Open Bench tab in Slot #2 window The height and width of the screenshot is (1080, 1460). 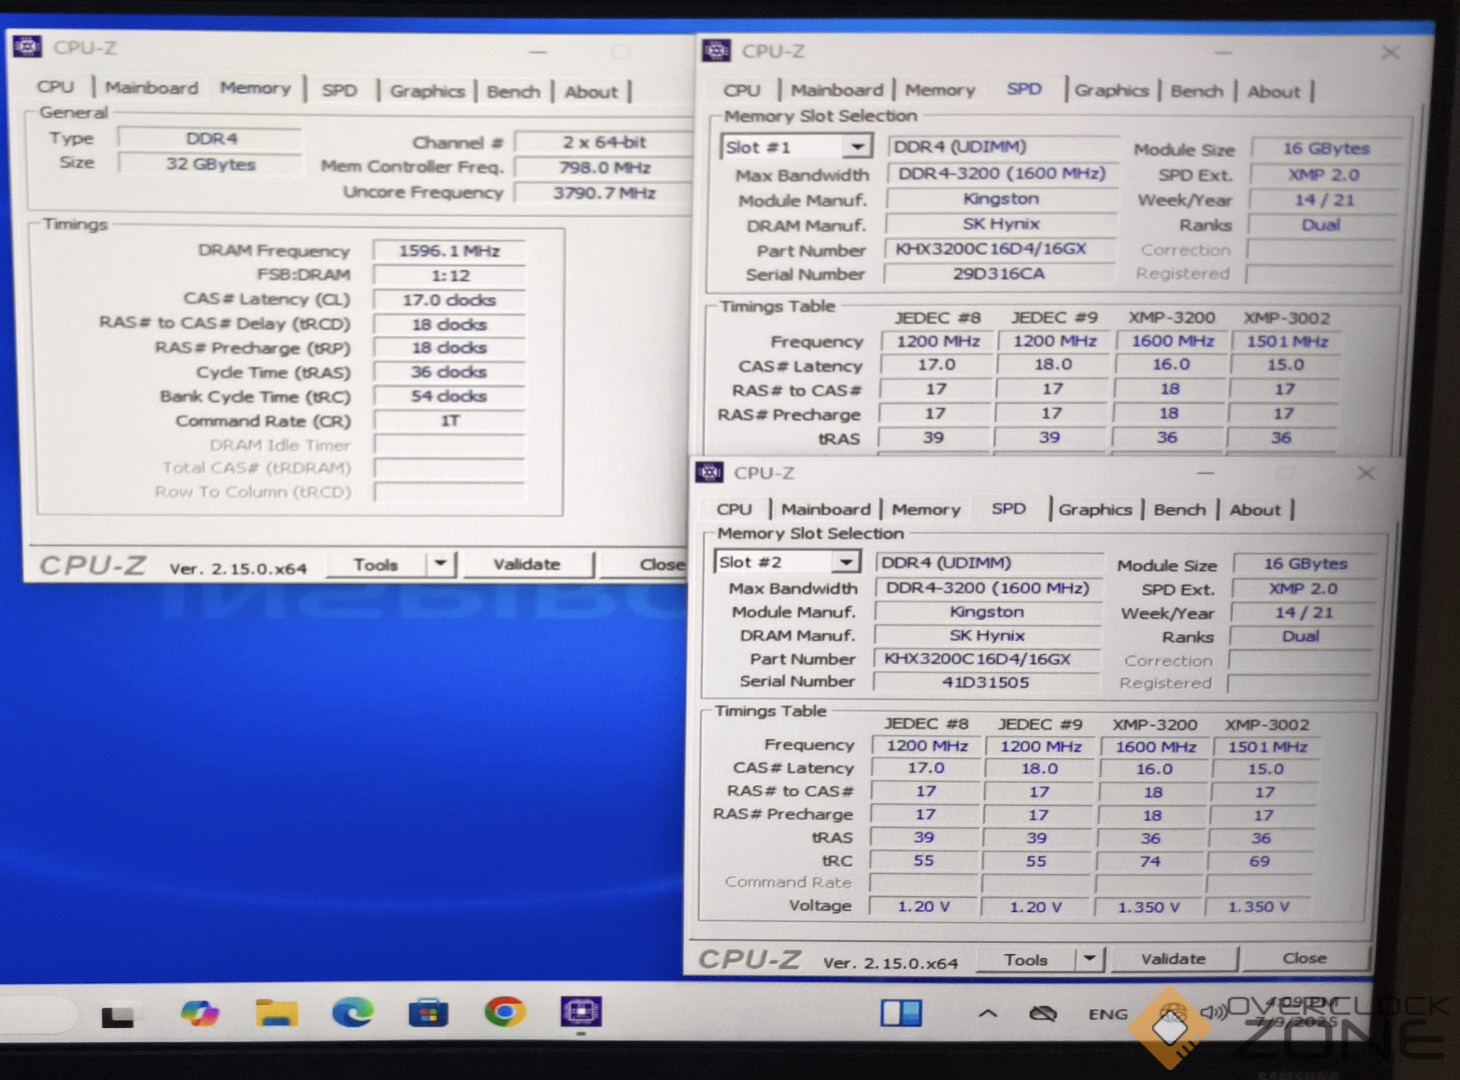pos(1179,509)
